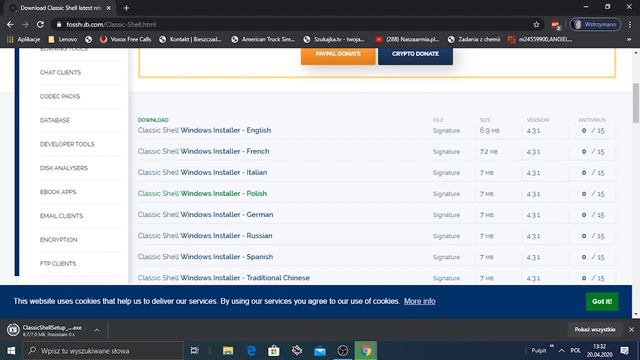The width and height of the screenshot is (640, 360).
Task: Open Task View on the taskbar
Action: pyautogui.click(x=195, y=351)
